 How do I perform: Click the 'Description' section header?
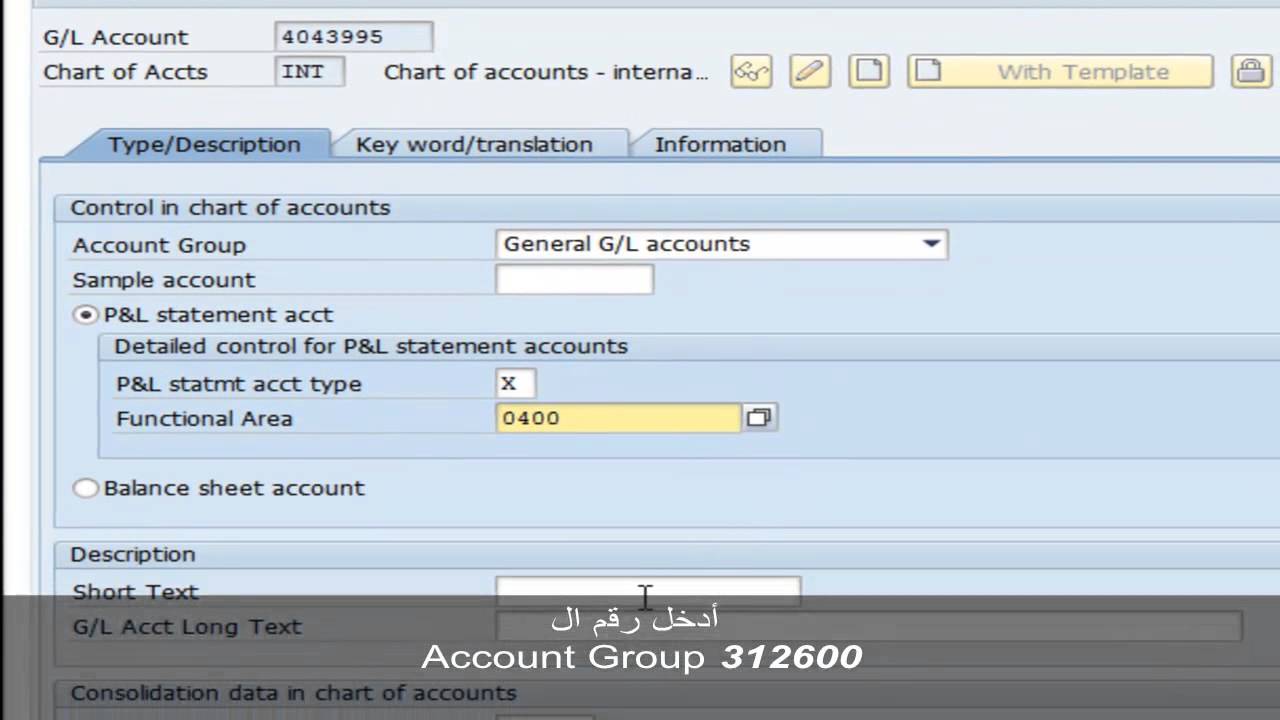pyautogui.click(x=133, y=554)
